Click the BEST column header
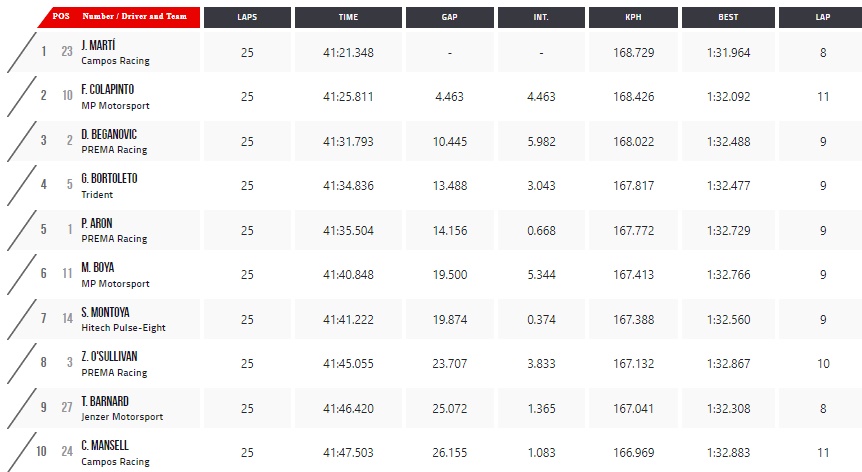The width and height of the screenshot is (862, 472). (x=728, y=17)
